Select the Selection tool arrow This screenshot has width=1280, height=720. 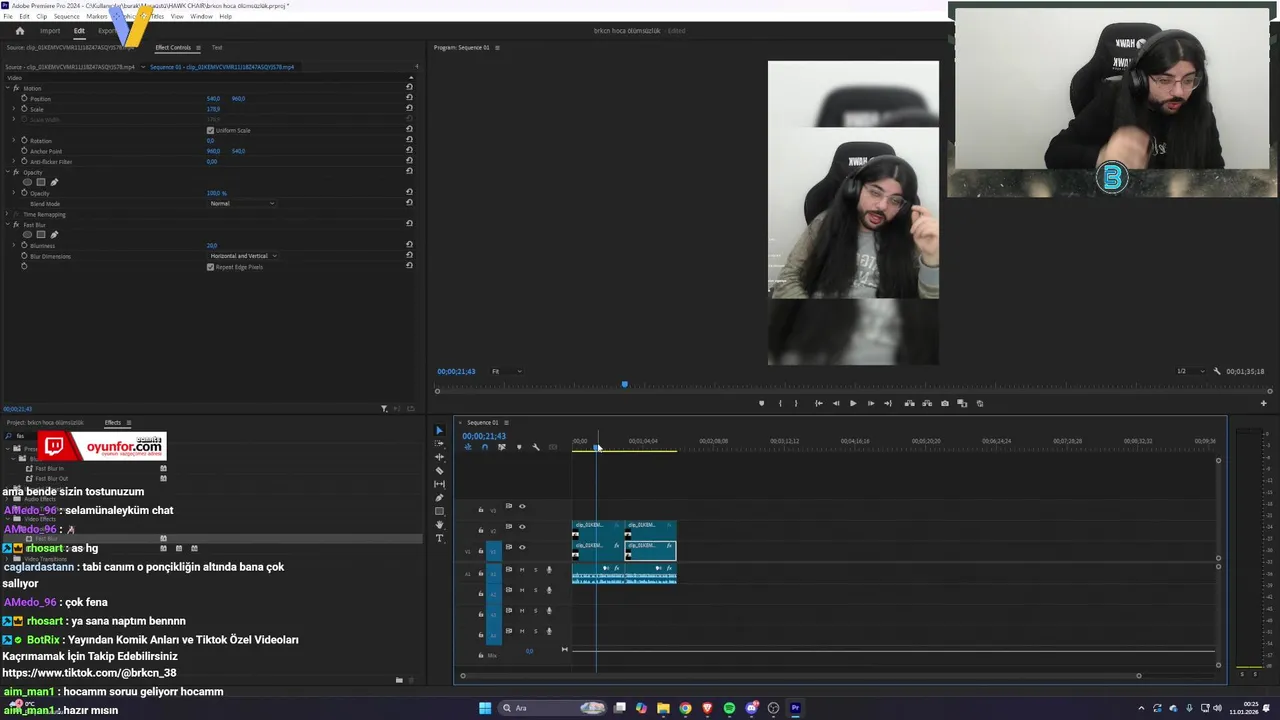pyautogui.click(x=439, y=431)
